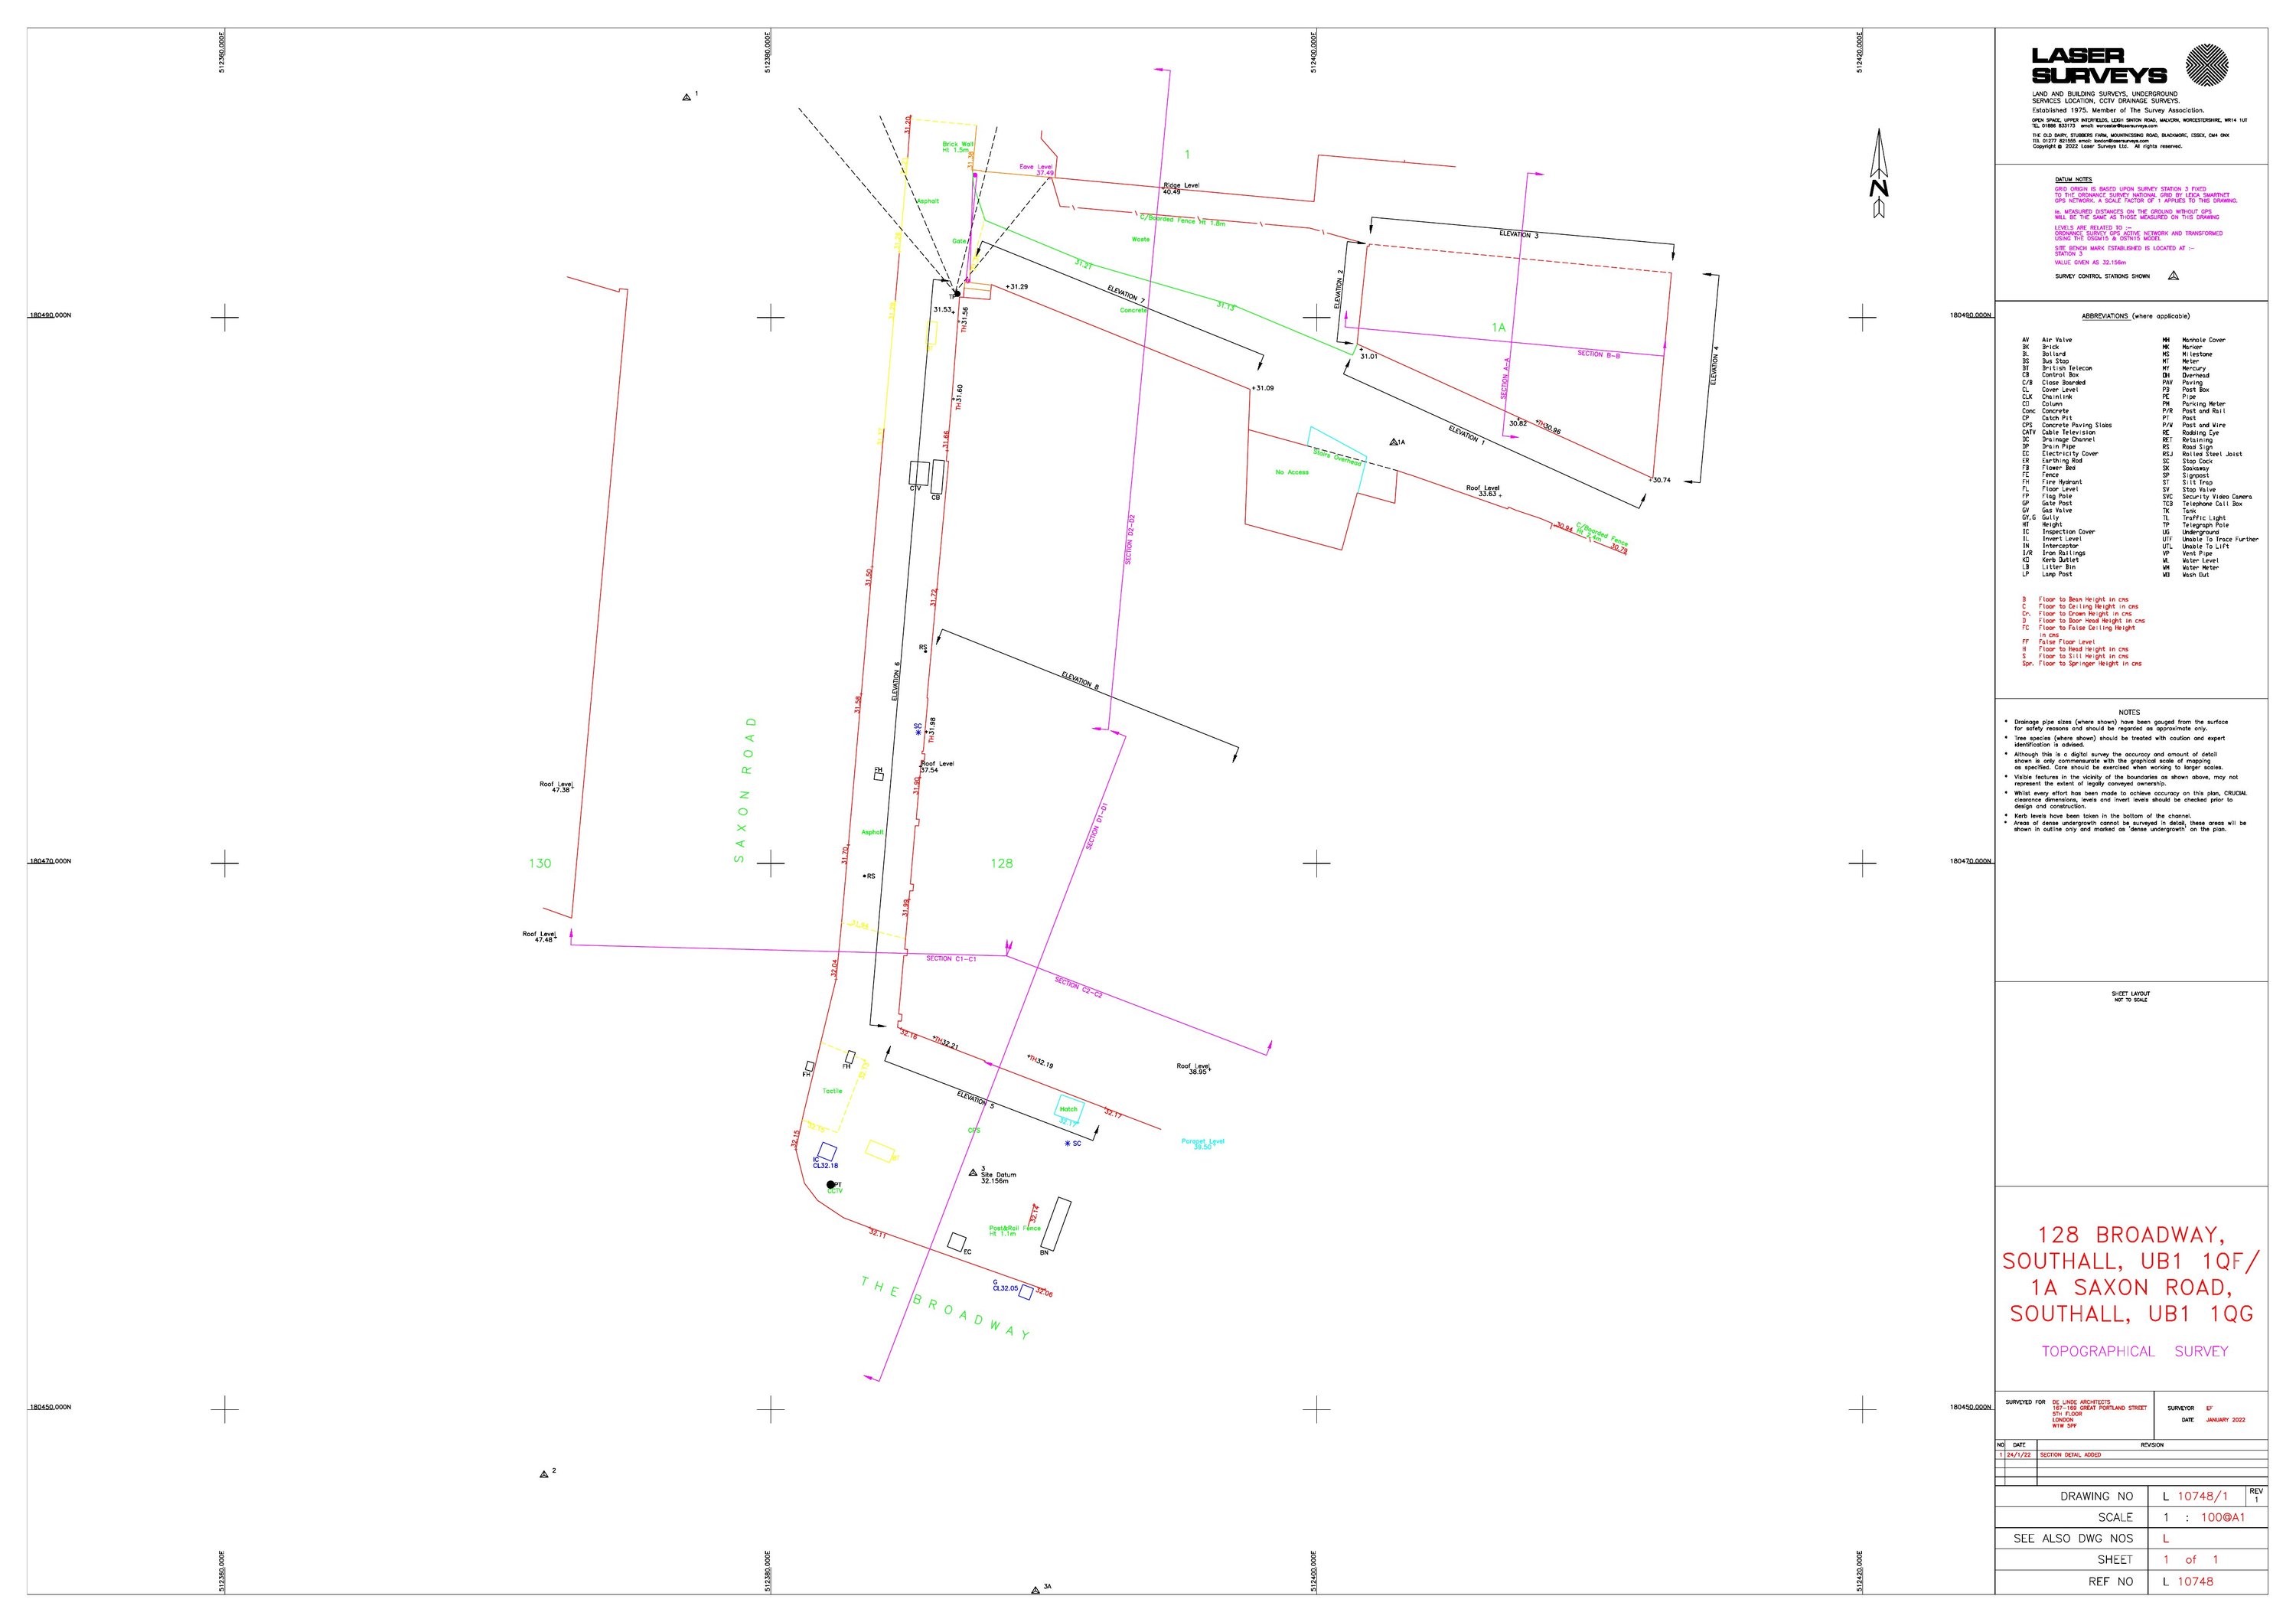Click the Laser Surveys circular logo
The image size is (2296, 1622).
(2206, 66)
